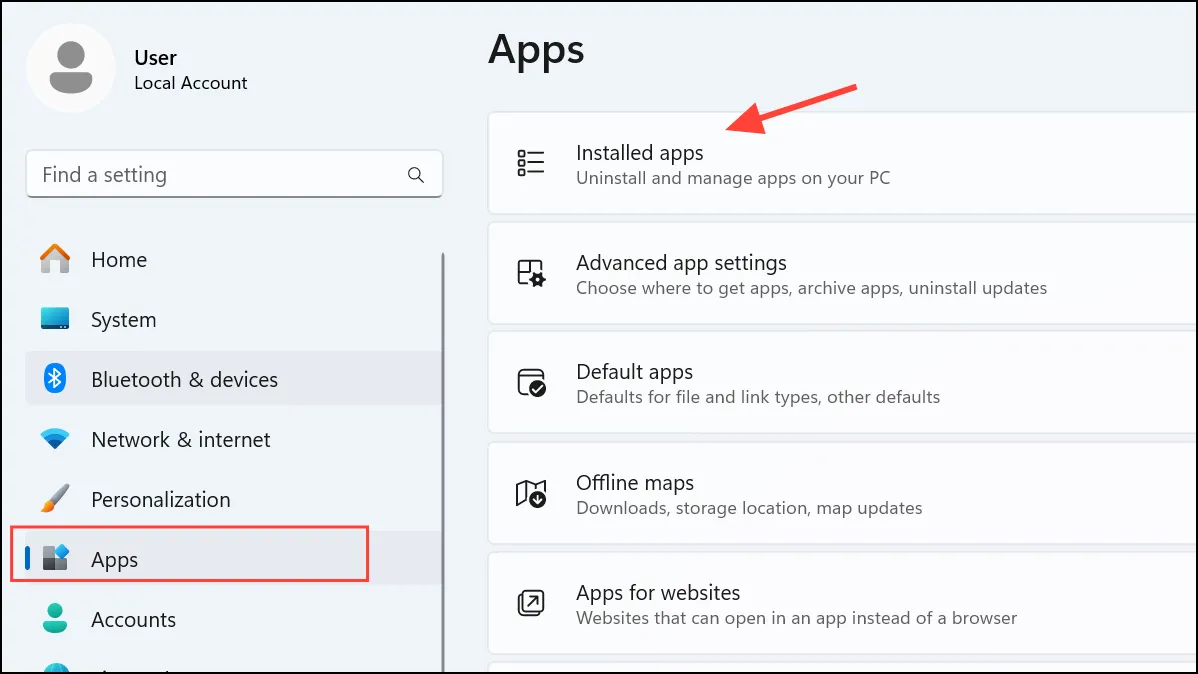Click the Local Account label
This screenshot has height=674, width=1198.
190,83
